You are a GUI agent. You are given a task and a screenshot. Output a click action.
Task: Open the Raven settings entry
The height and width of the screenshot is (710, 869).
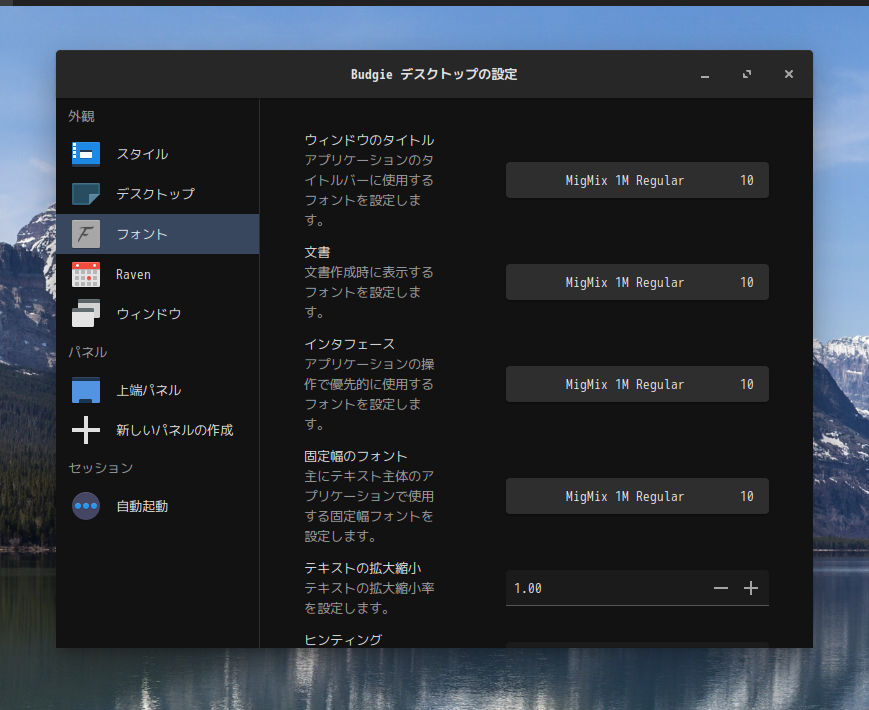point(157,274)
